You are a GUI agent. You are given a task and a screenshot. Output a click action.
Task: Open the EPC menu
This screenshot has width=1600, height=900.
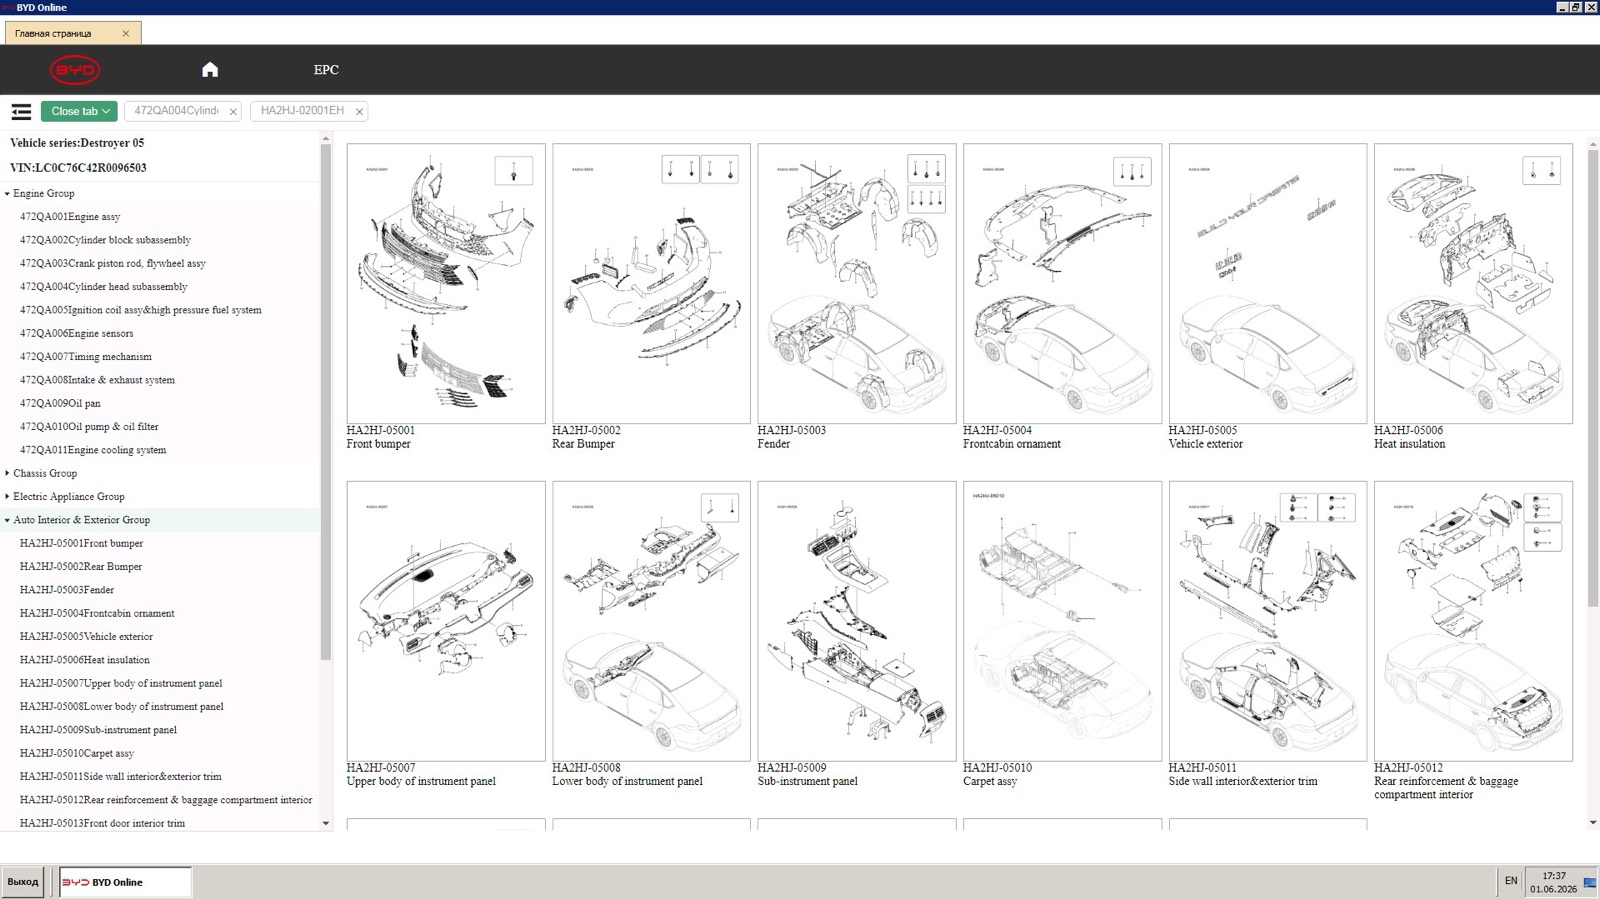[x=326, y=69]
